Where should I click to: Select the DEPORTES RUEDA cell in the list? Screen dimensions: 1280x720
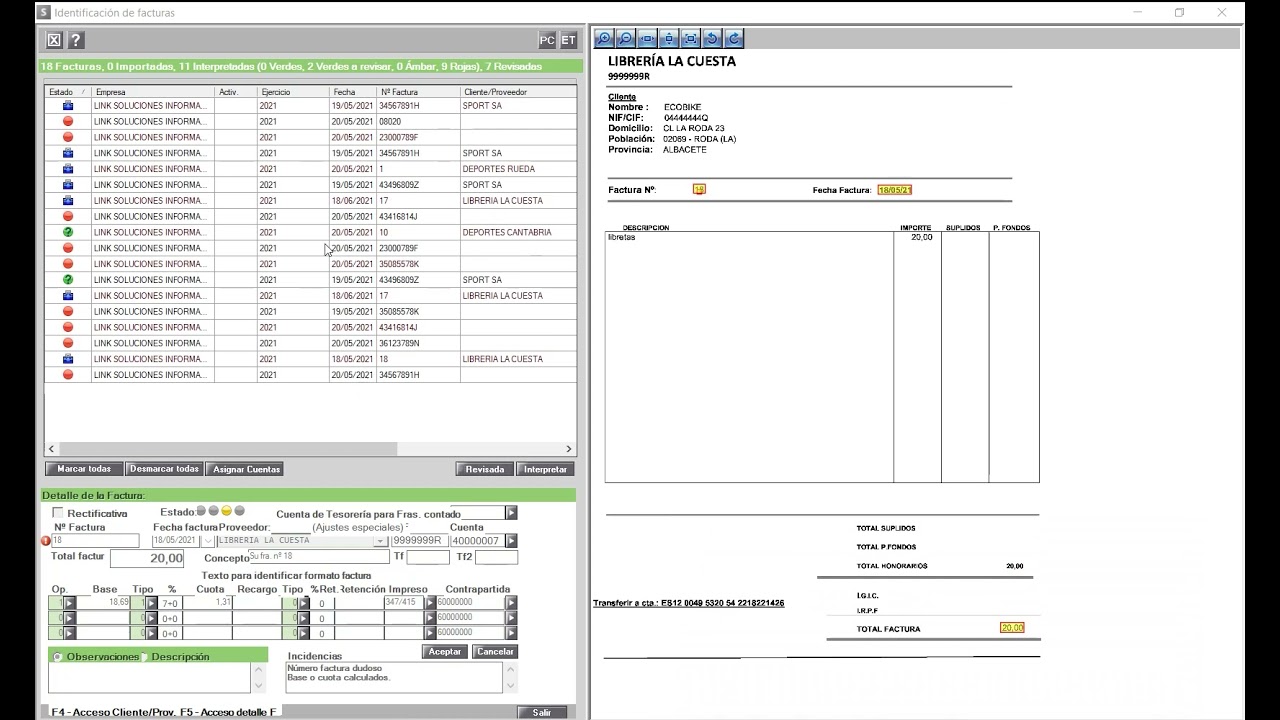click(518, 169)
